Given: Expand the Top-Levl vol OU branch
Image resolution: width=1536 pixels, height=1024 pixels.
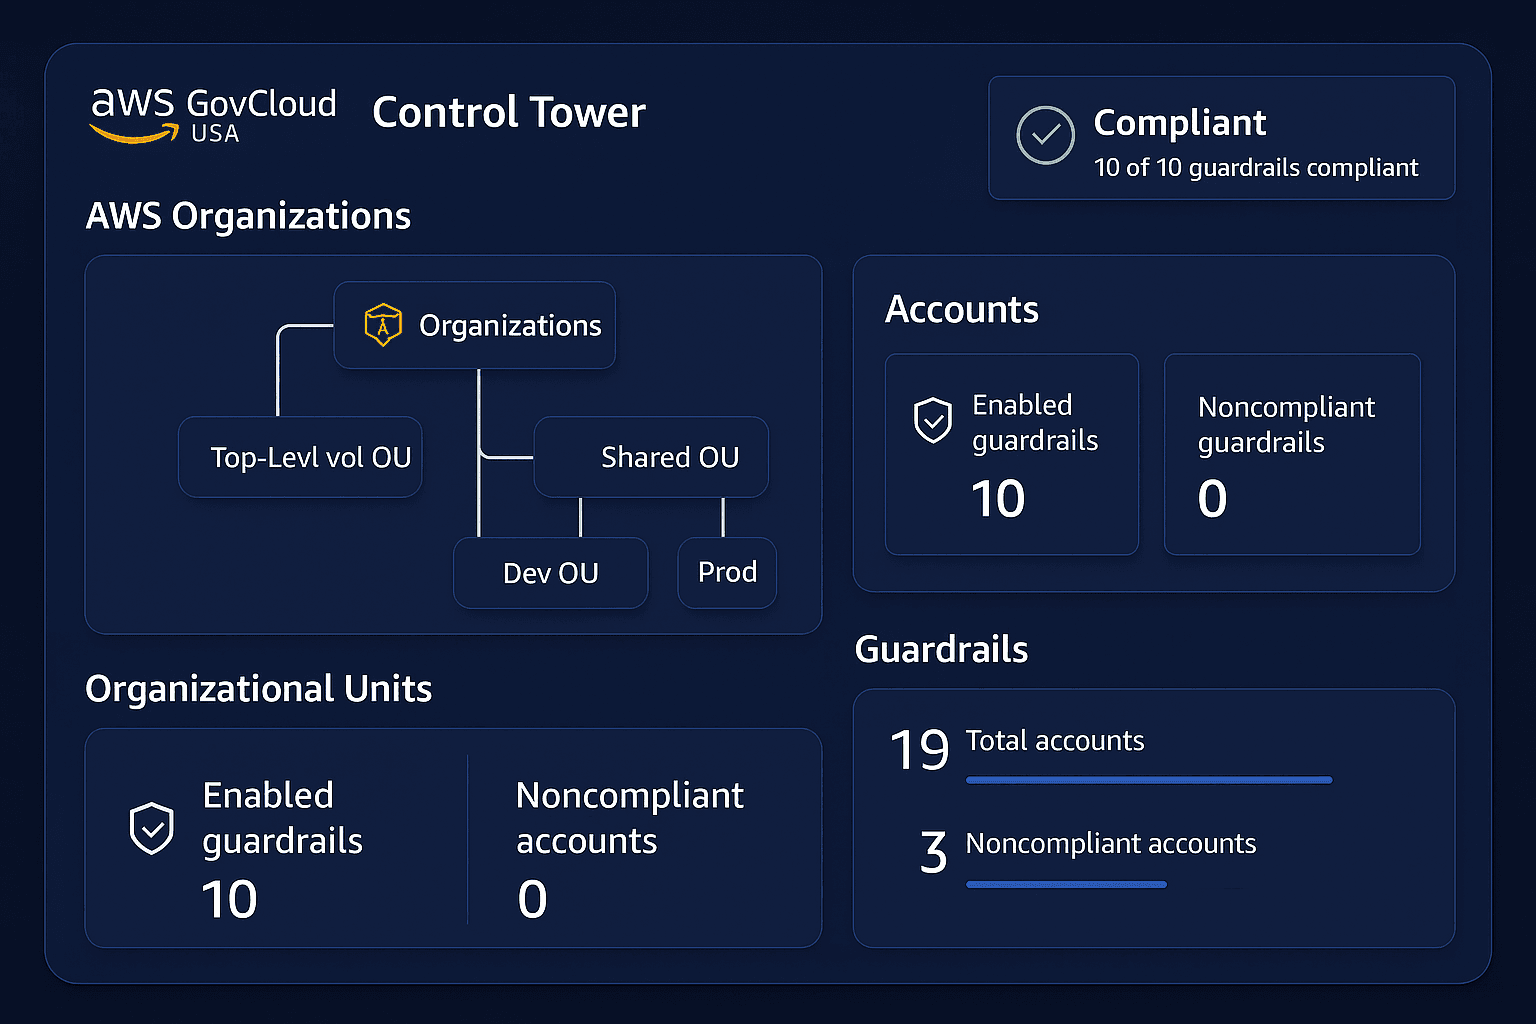Looking at the screenshot, I should (x=300, y=457).
